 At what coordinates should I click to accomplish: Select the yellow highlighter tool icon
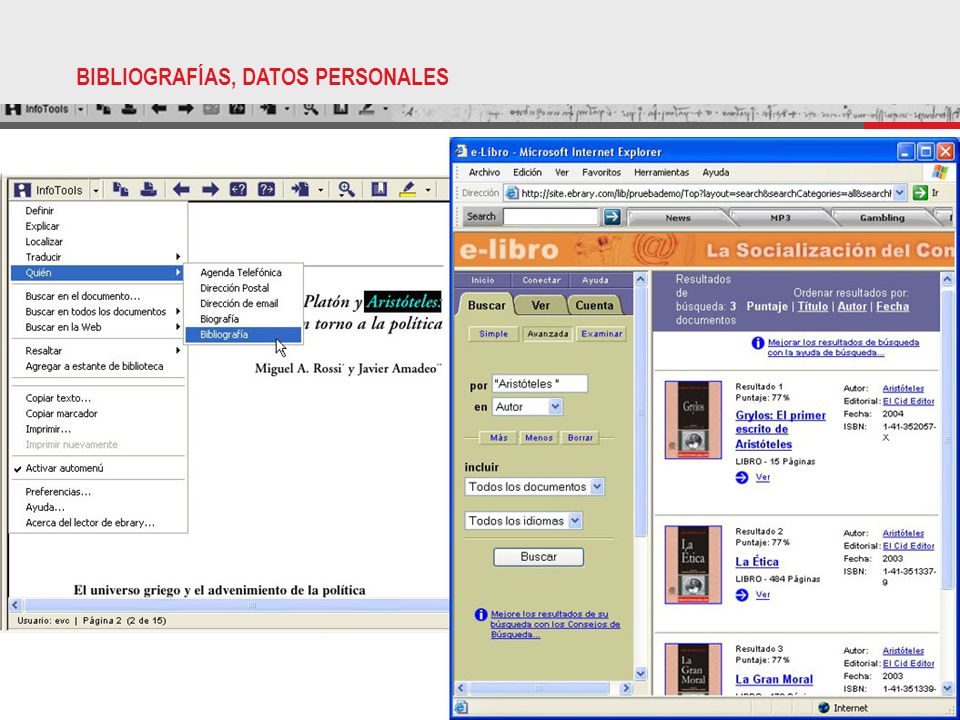[x=407, y=190]
